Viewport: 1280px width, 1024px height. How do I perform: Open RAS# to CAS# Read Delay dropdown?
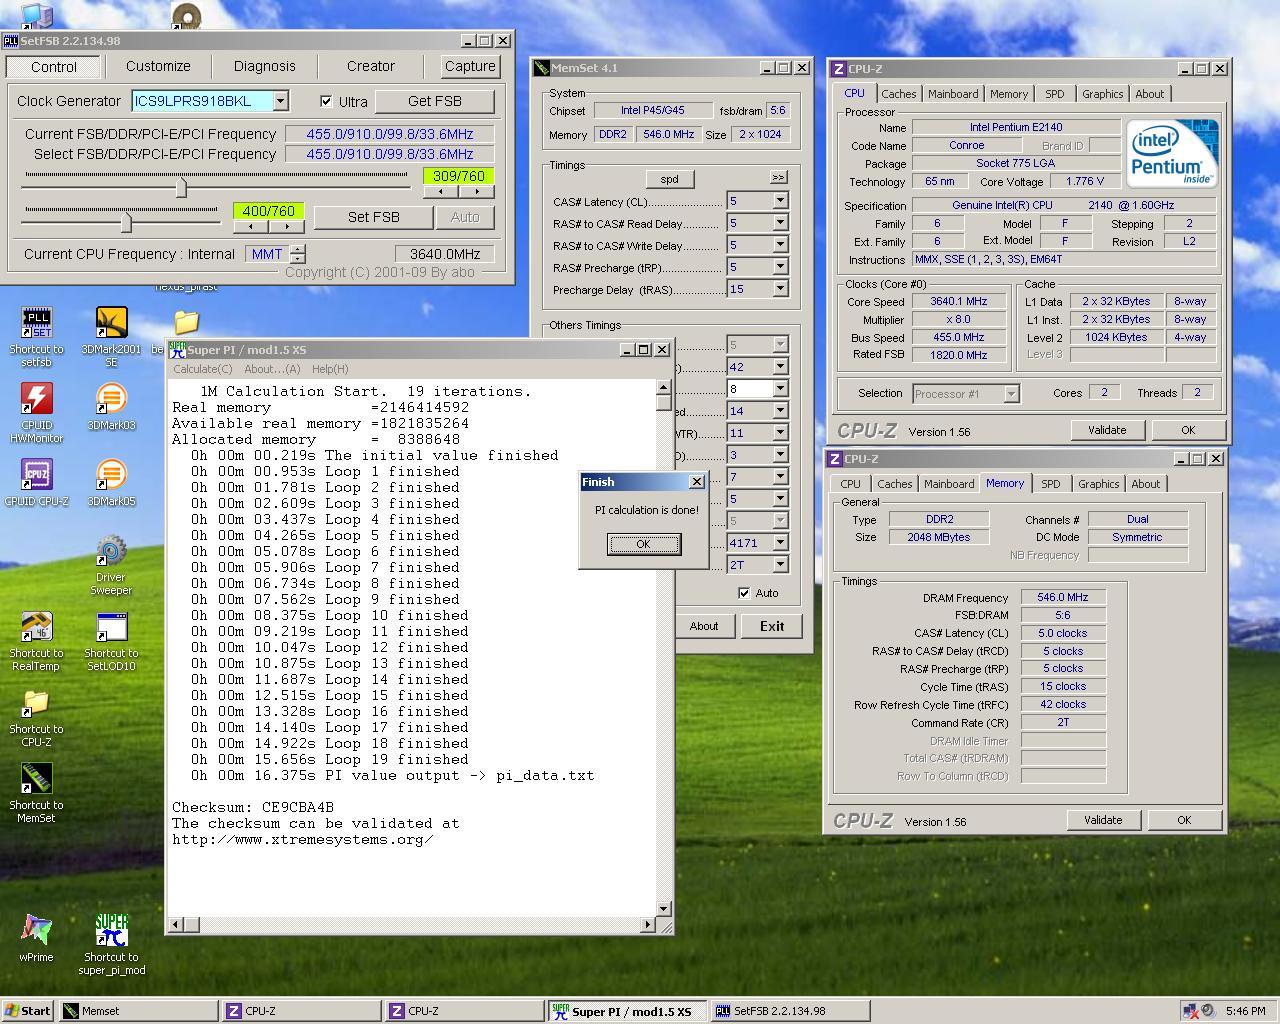780,223
